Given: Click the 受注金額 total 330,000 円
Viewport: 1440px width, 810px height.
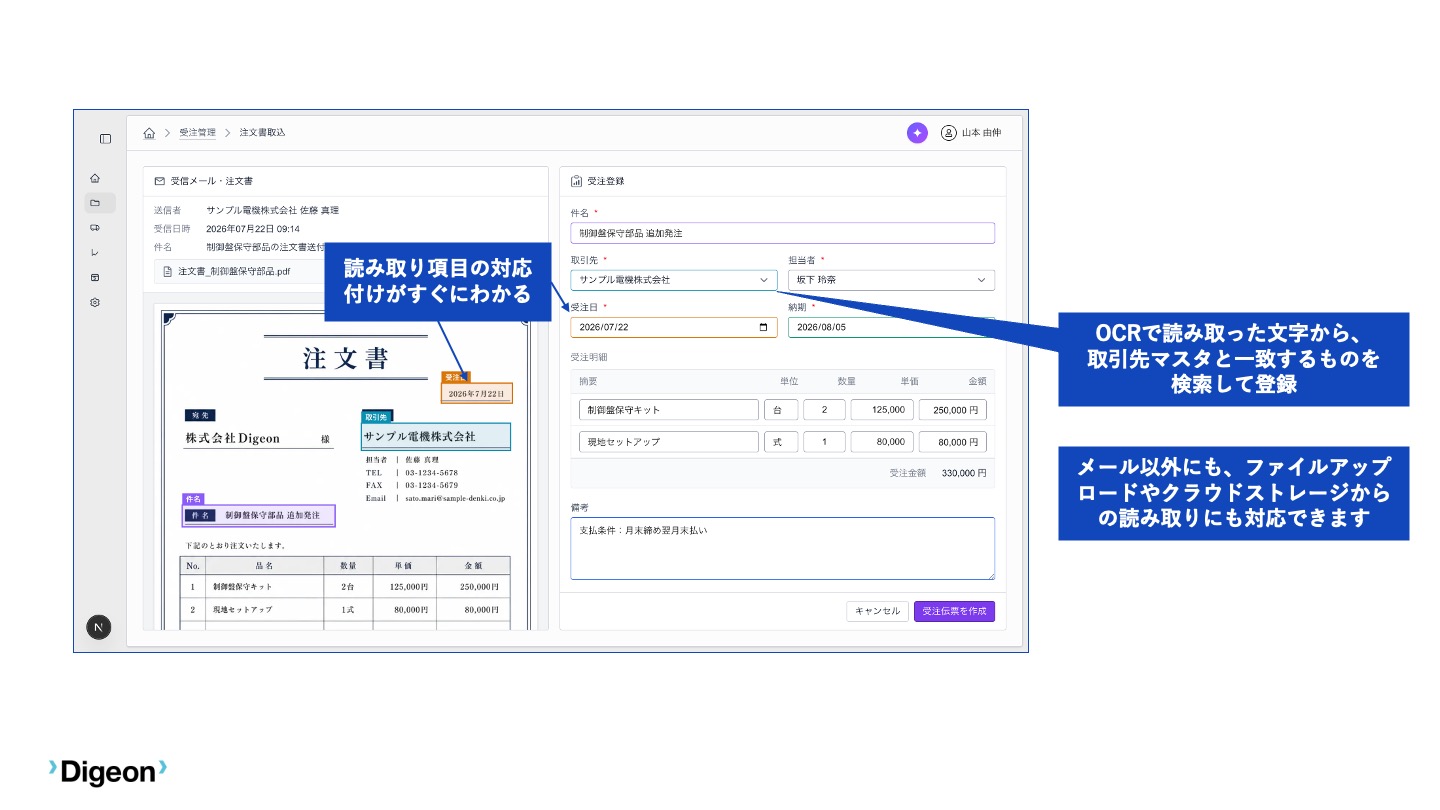Looking at the screenshot, I should coord(964,473).
